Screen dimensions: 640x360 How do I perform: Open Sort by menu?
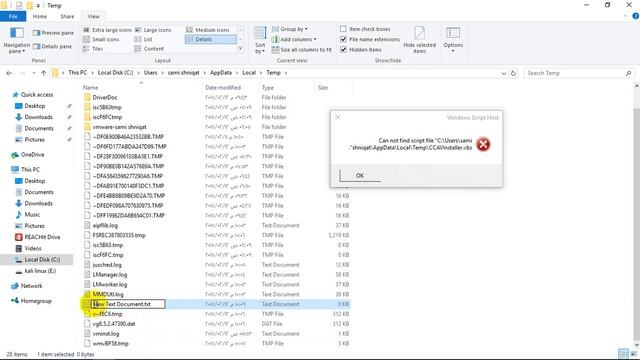click(x=260, y=40)
